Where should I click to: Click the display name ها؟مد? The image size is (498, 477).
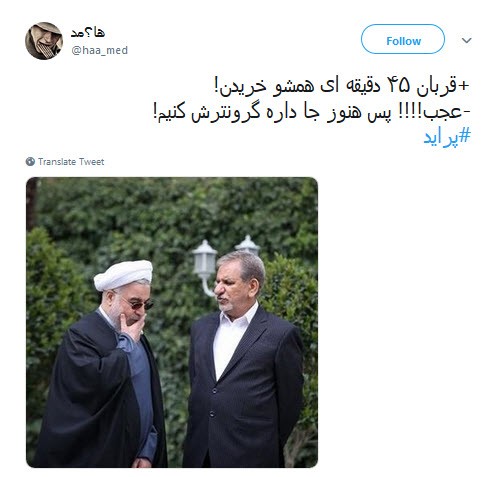click(x=88, y=33)
